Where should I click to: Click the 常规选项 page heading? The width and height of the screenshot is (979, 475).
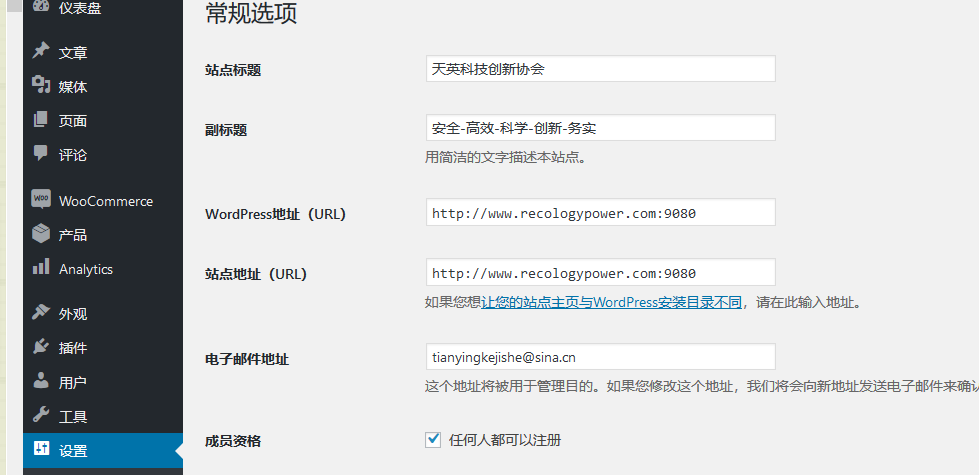tap(251, 14)
